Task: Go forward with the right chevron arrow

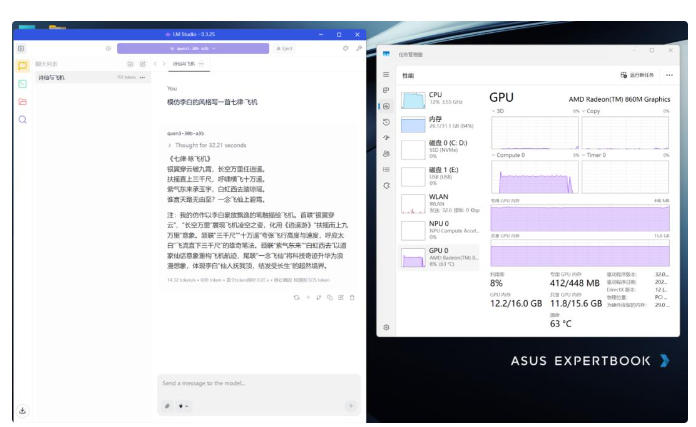Action: tap(164, 64)
